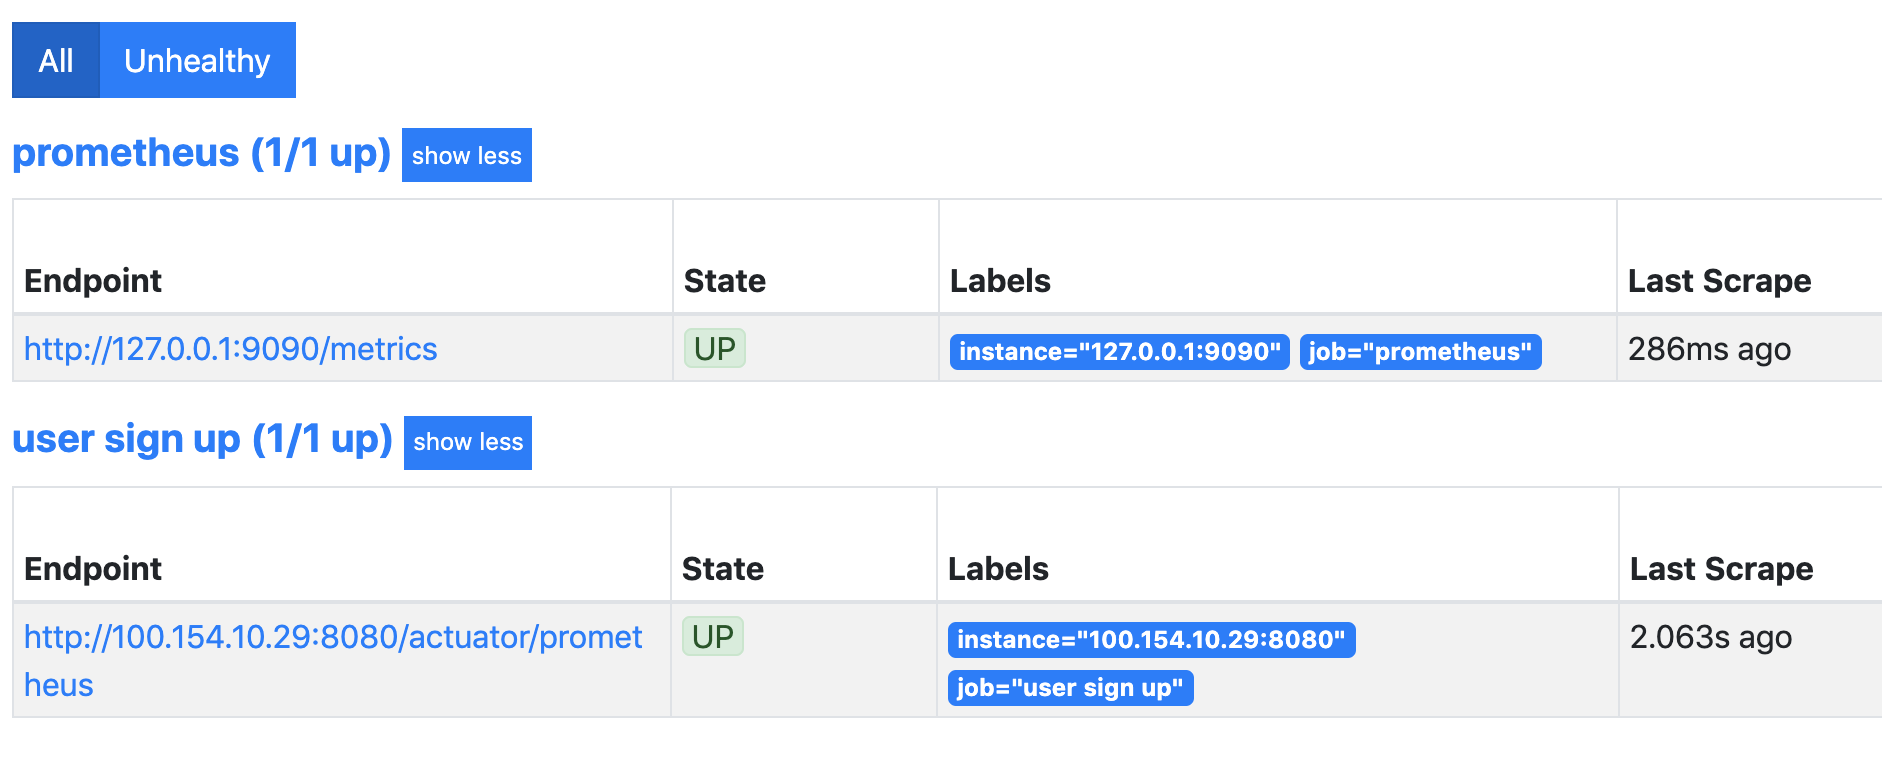Collapse the prometheus job with show less
This screenshot has width=1882, height=766.
point(466,155)
